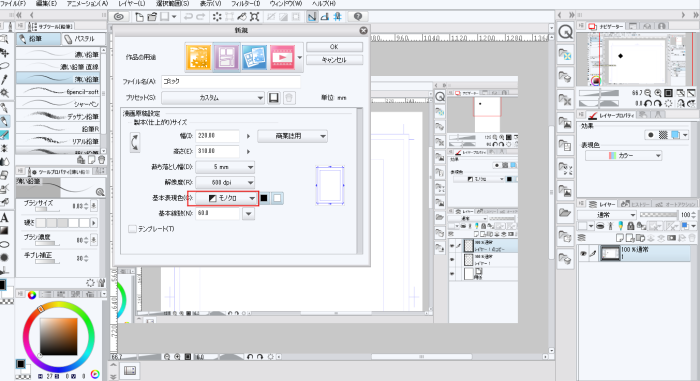Delete preset trash icon in dialog
Image resolution: width=700 pixels, height=381 pixels.
(x=289, y=98)
